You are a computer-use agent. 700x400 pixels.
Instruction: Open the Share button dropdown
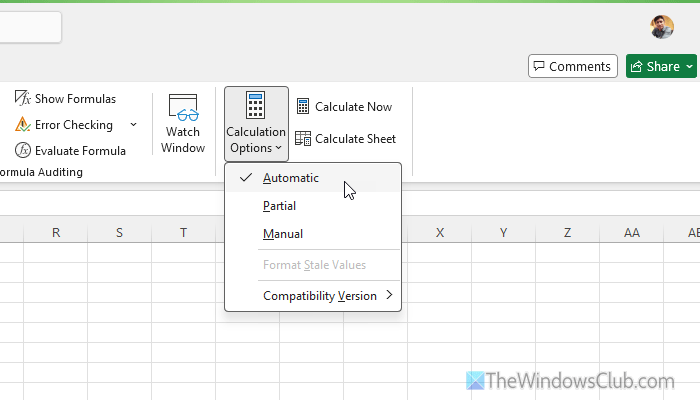coord(689,67)
